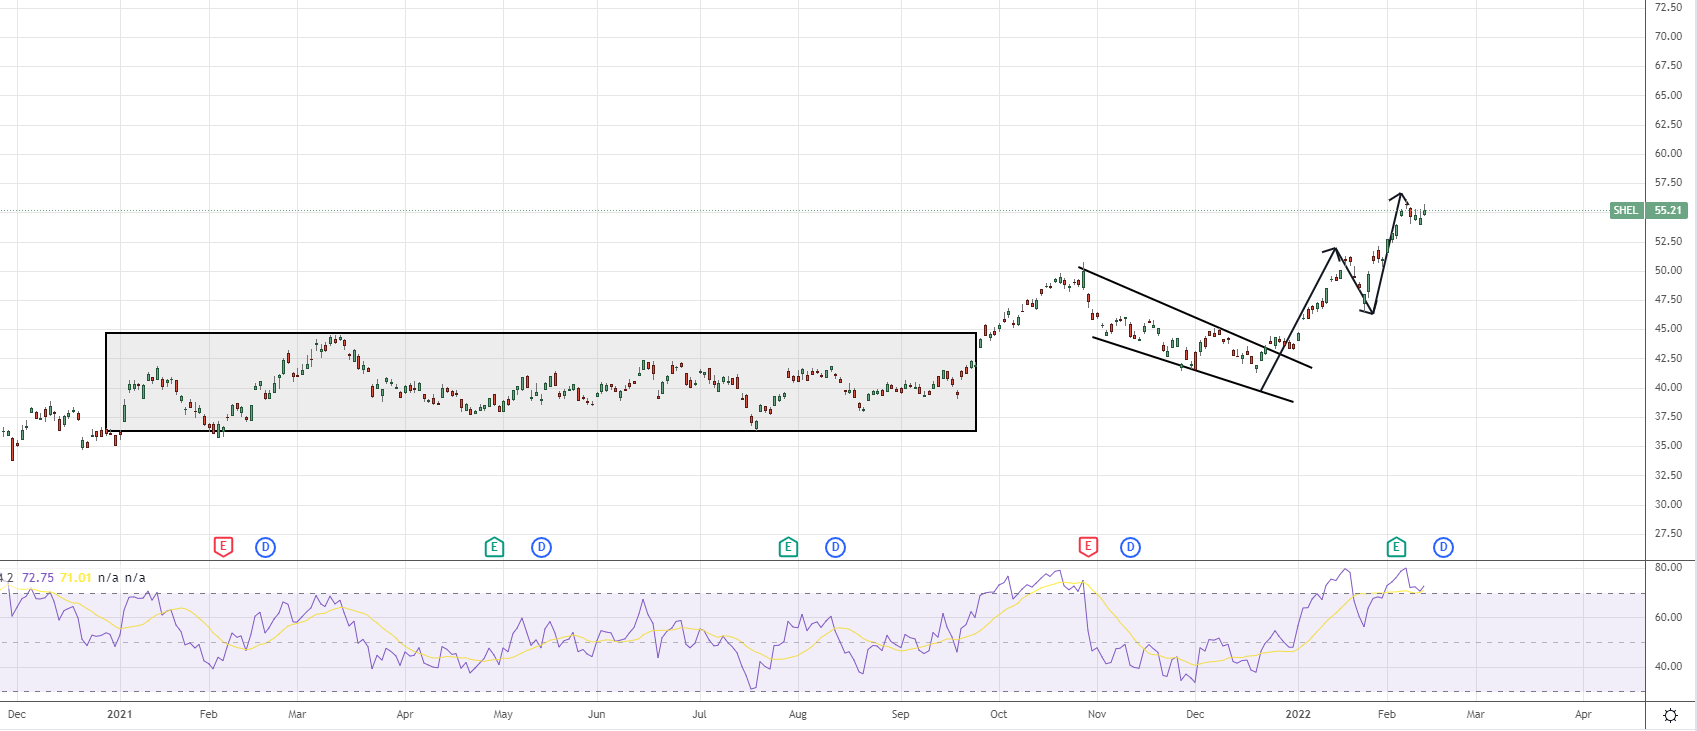This screenshot has height=731, width=1697.
Task: Open chart settings with the gear icon
Action: [1670, 715]
